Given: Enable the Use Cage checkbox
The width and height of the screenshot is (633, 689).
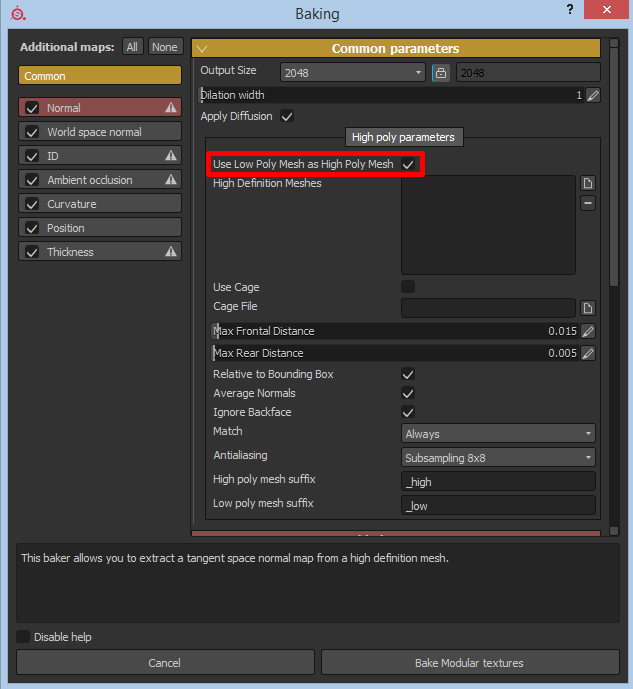Looking at the screenshot, I should click(x=408, y=287).
